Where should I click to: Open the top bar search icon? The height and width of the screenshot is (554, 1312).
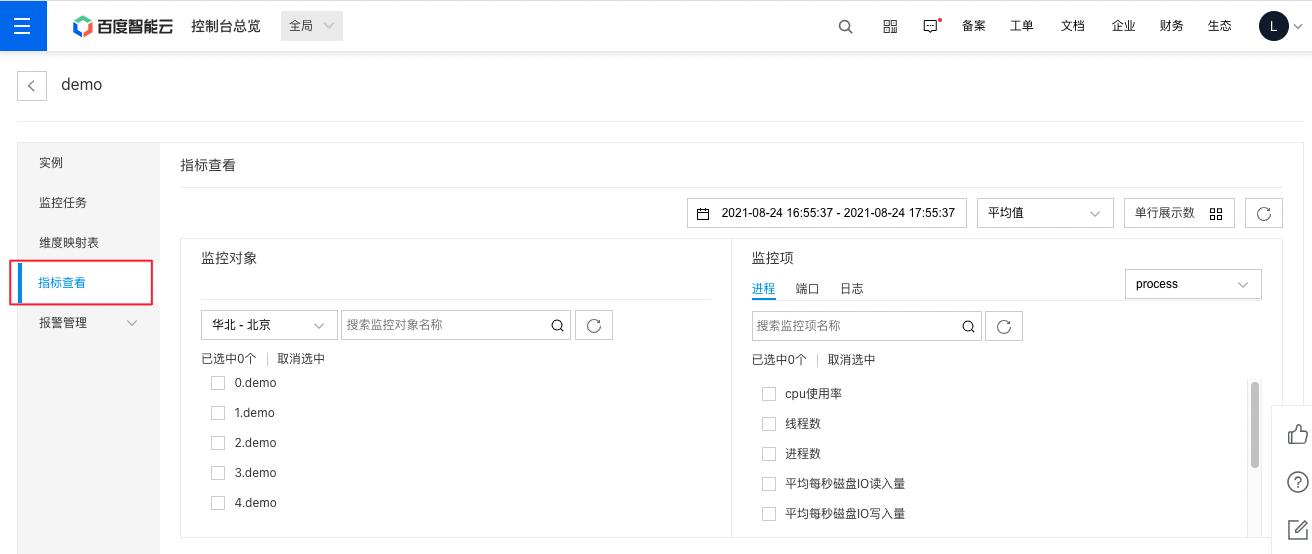(x=845, y=26)
